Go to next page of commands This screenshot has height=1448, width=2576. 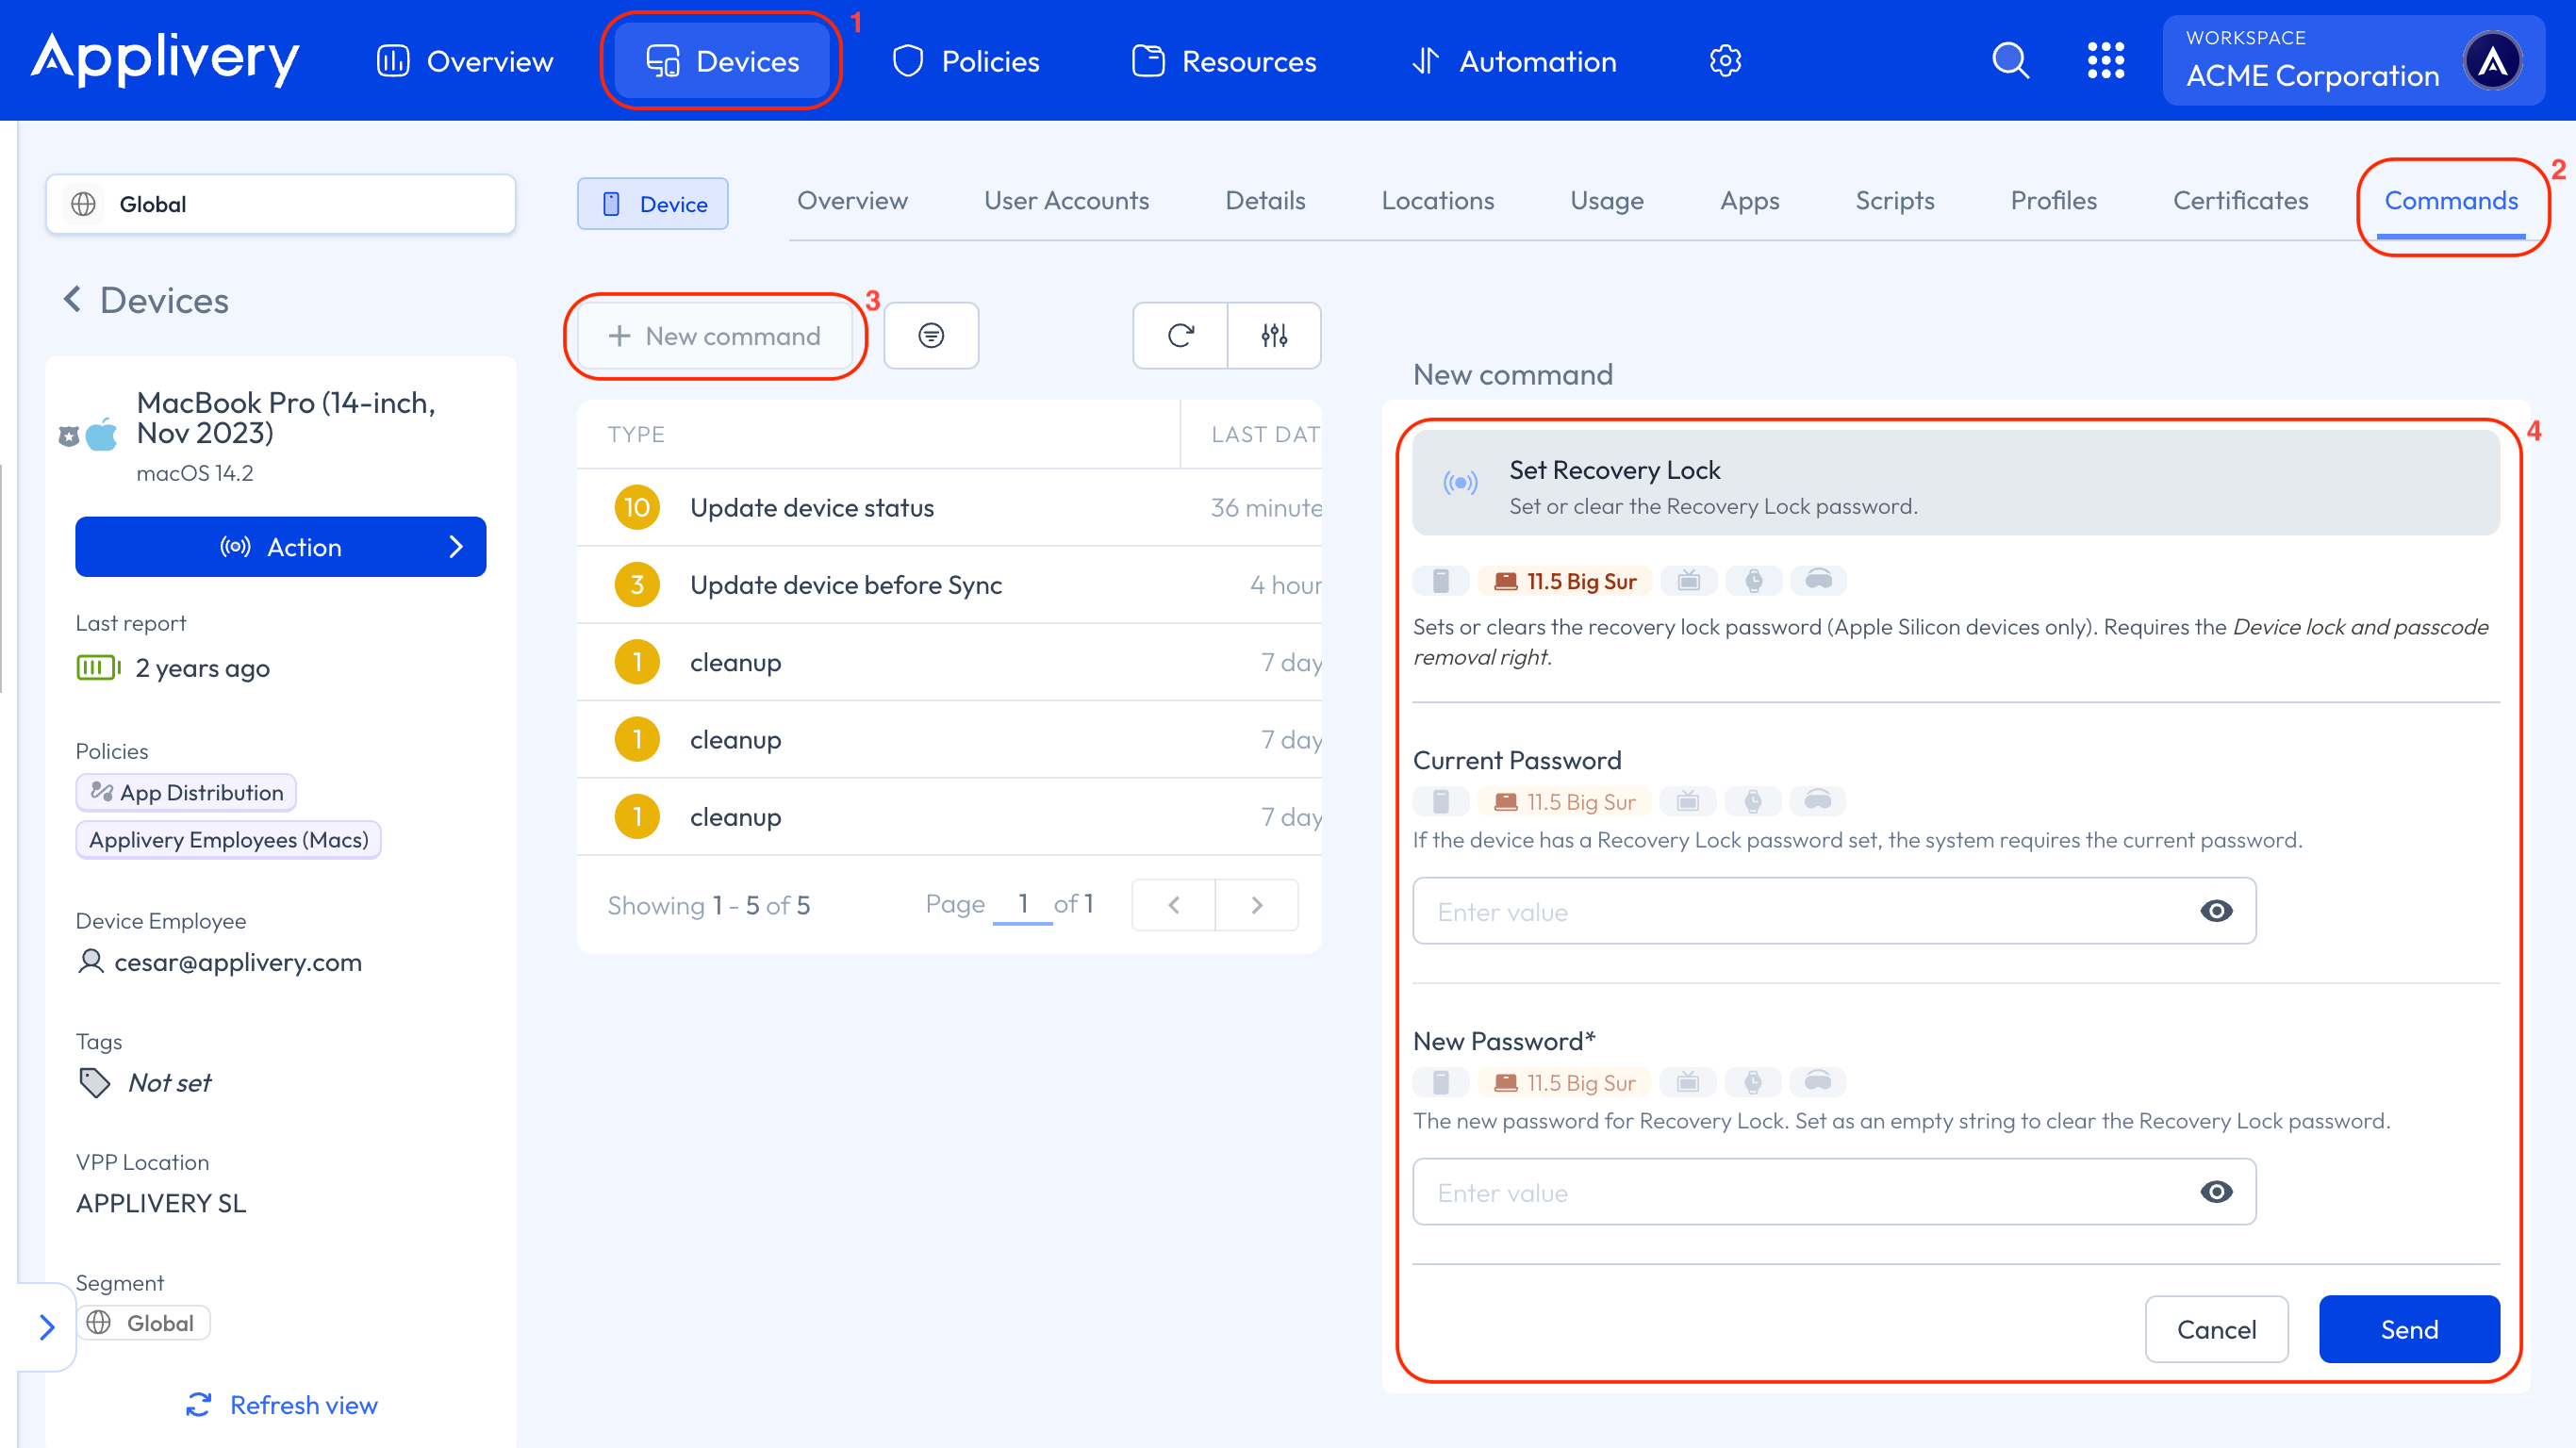coord(1257,904)
